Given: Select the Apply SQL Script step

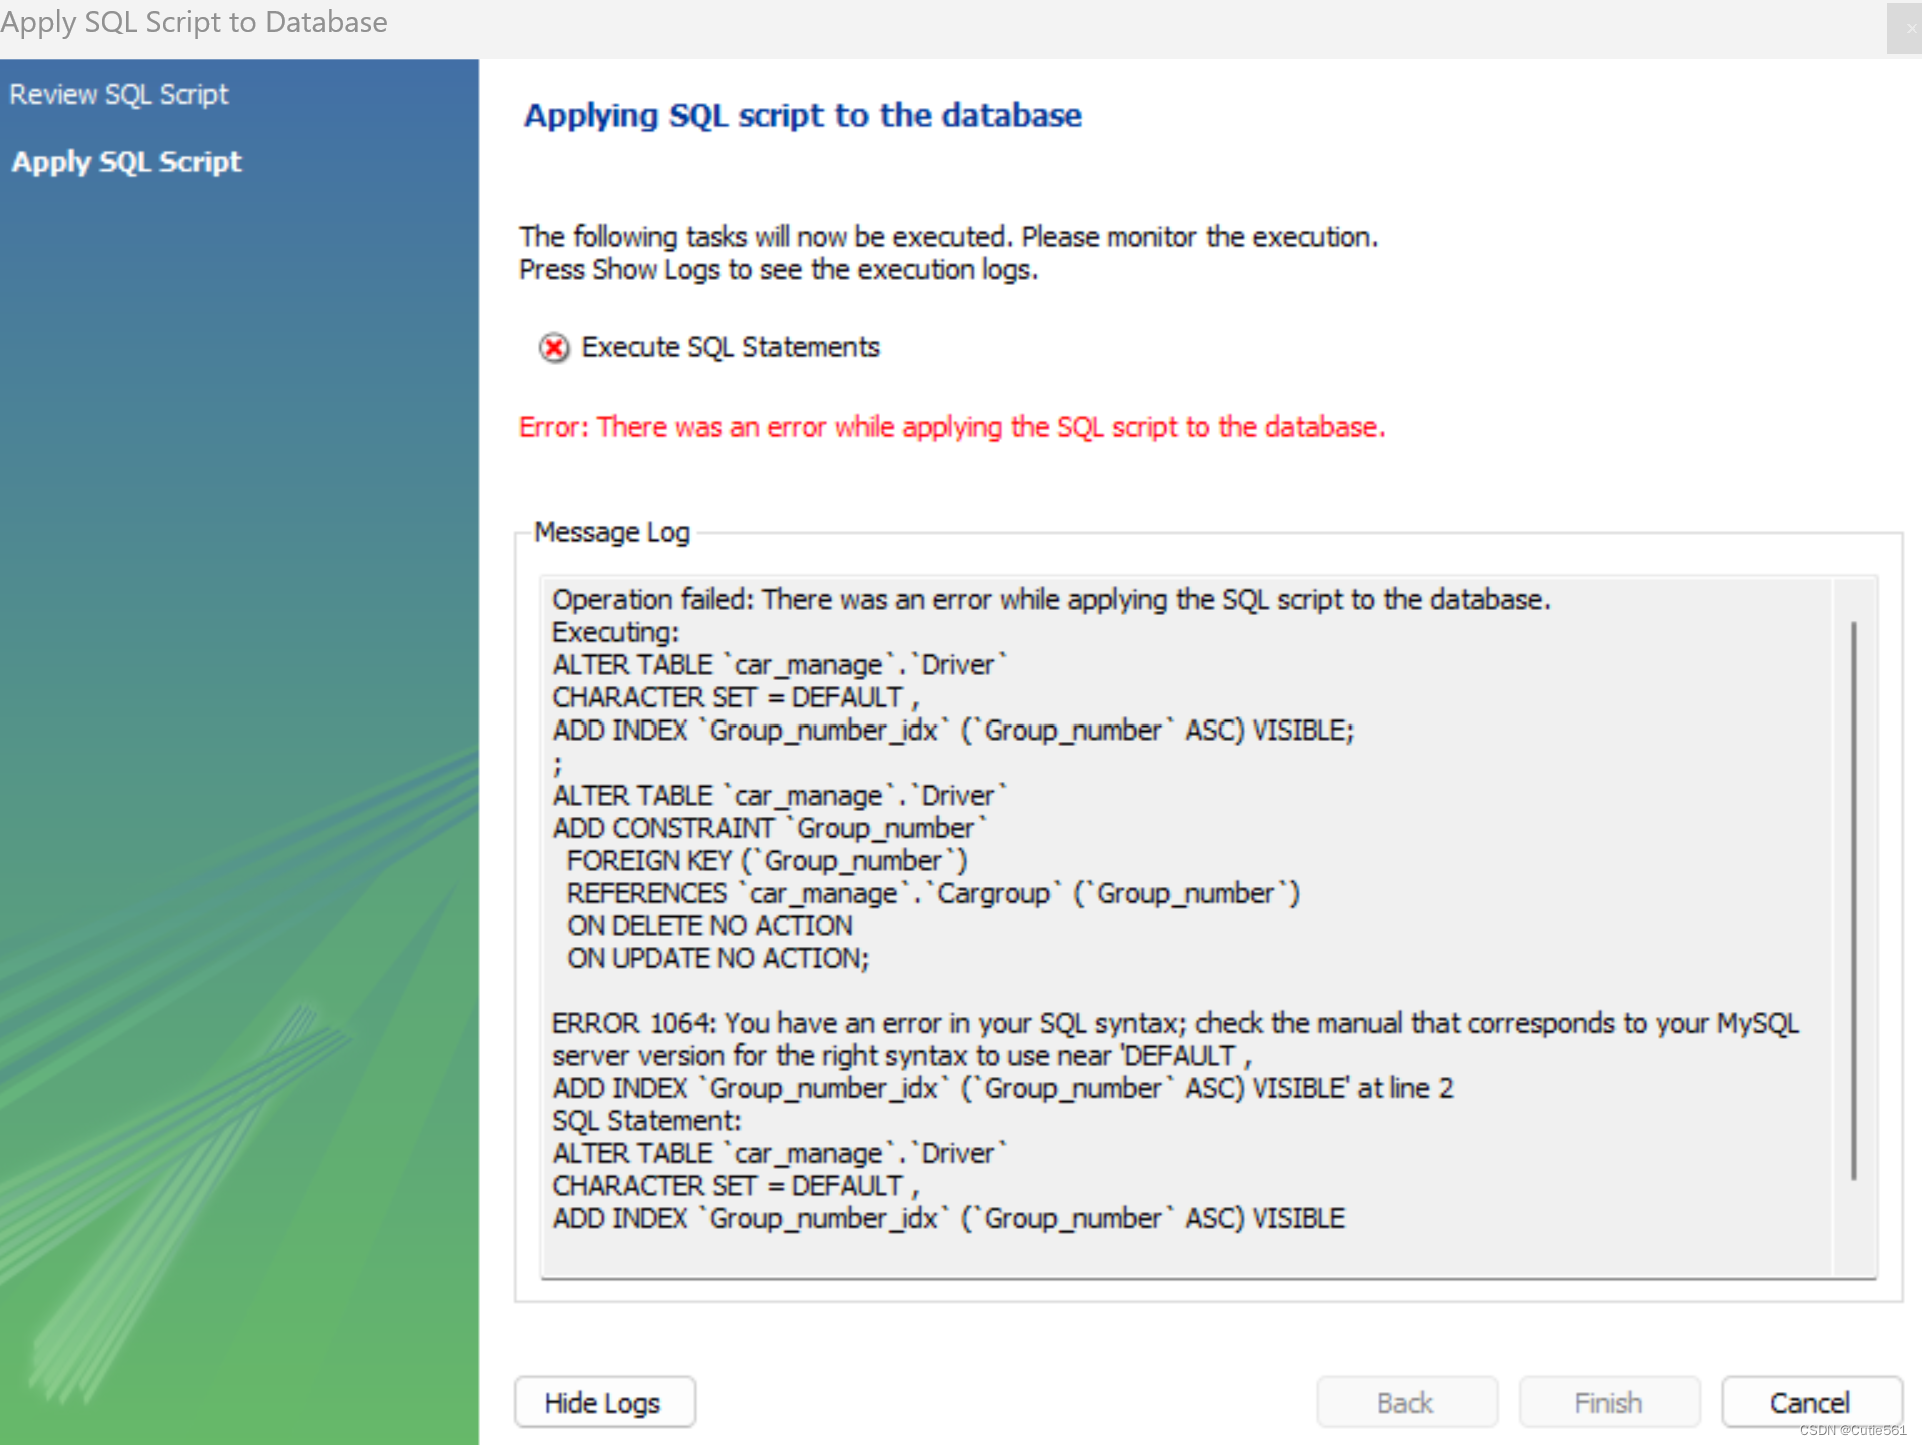Looking at the screenshot, I should [126, 162].
